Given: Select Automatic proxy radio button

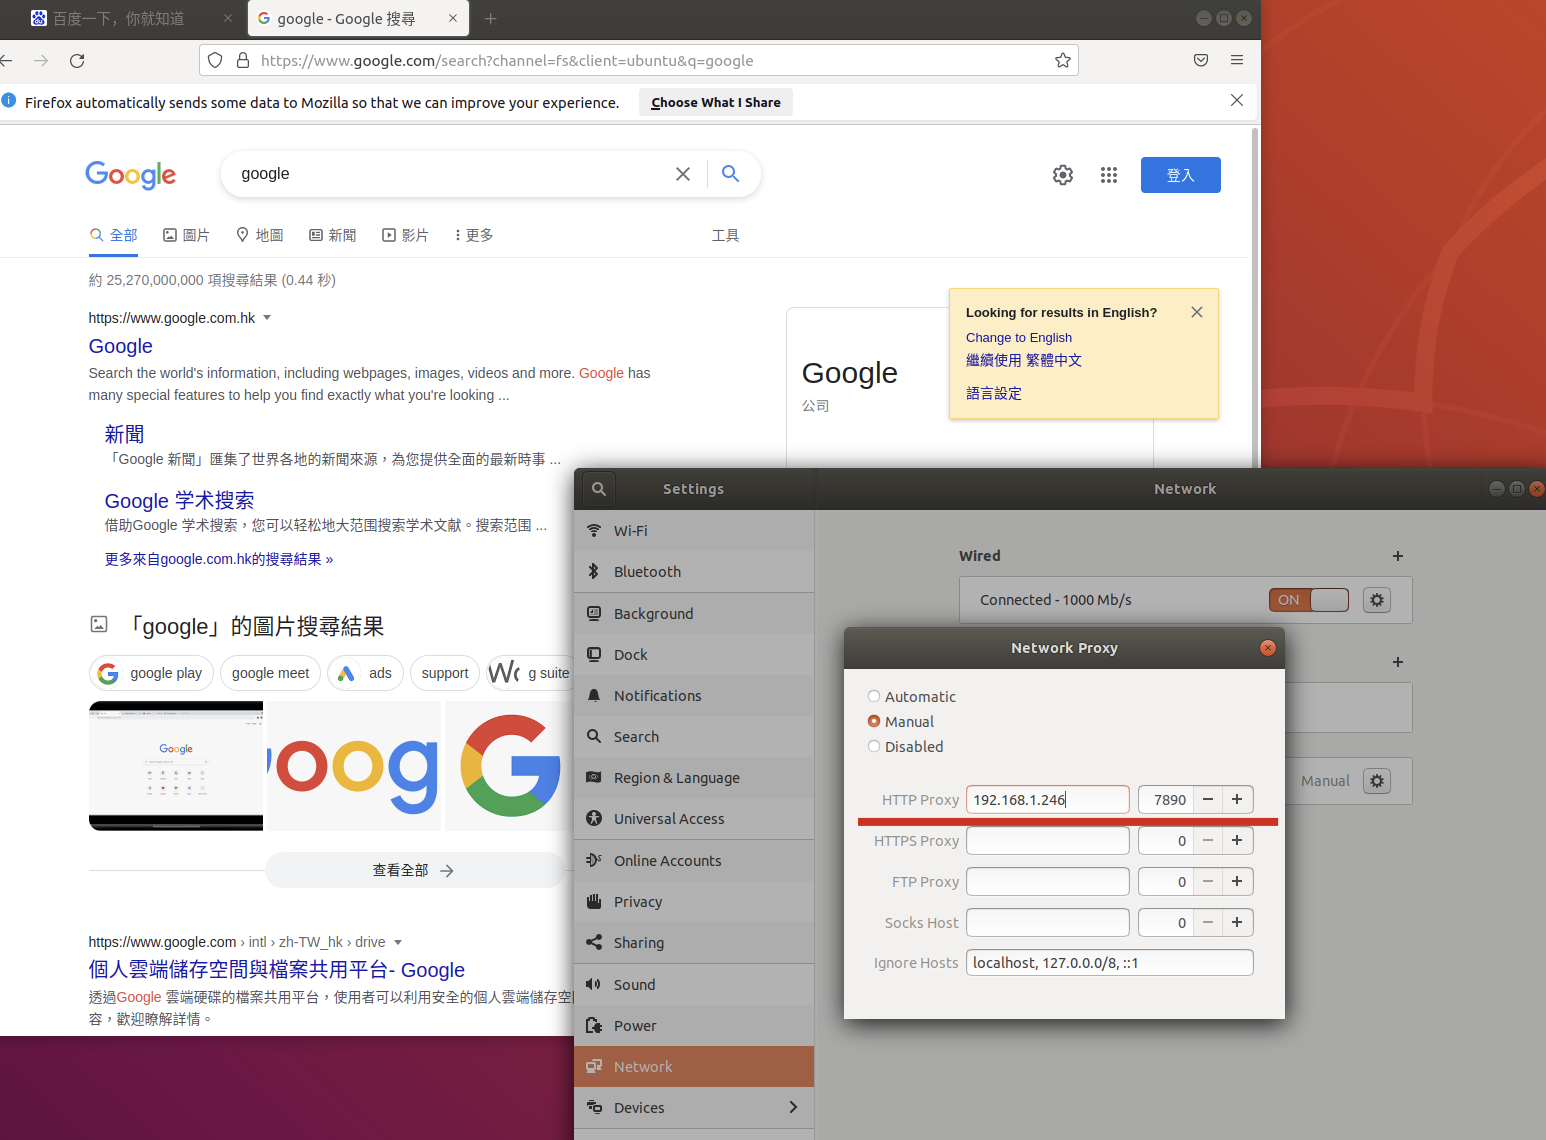Looking at the screenshot, I should pyautogui.click(x=874, y=697).
